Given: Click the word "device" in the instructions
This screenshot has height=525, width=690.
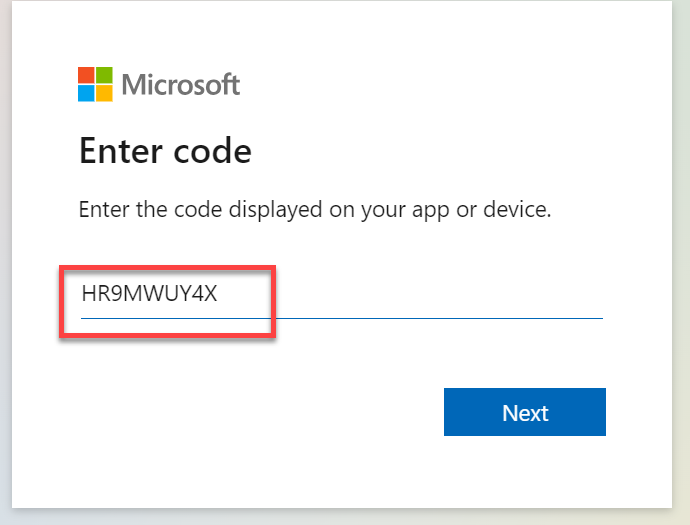Looking at the screenshot, I should 516,210.
